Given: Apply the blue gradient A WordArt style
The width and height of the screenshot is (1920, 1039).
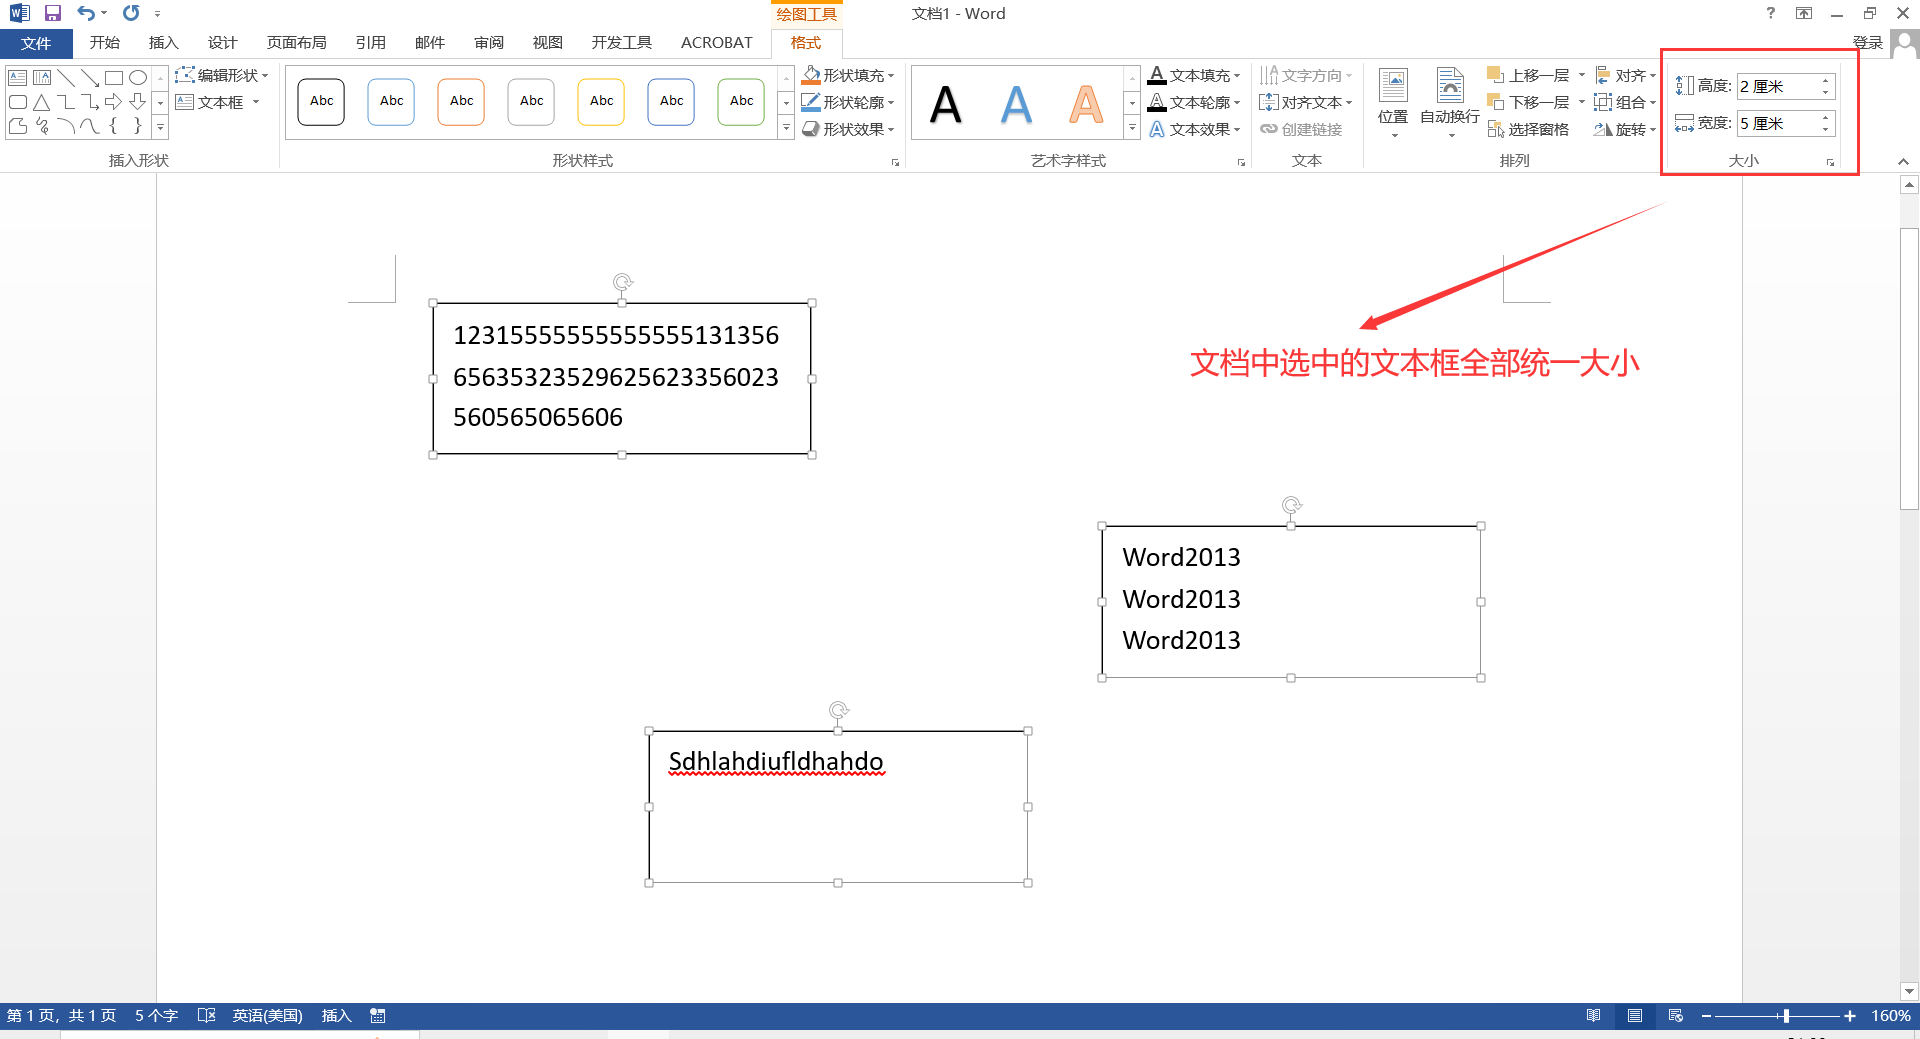Looking at the screenshot, I should 1016,104.
